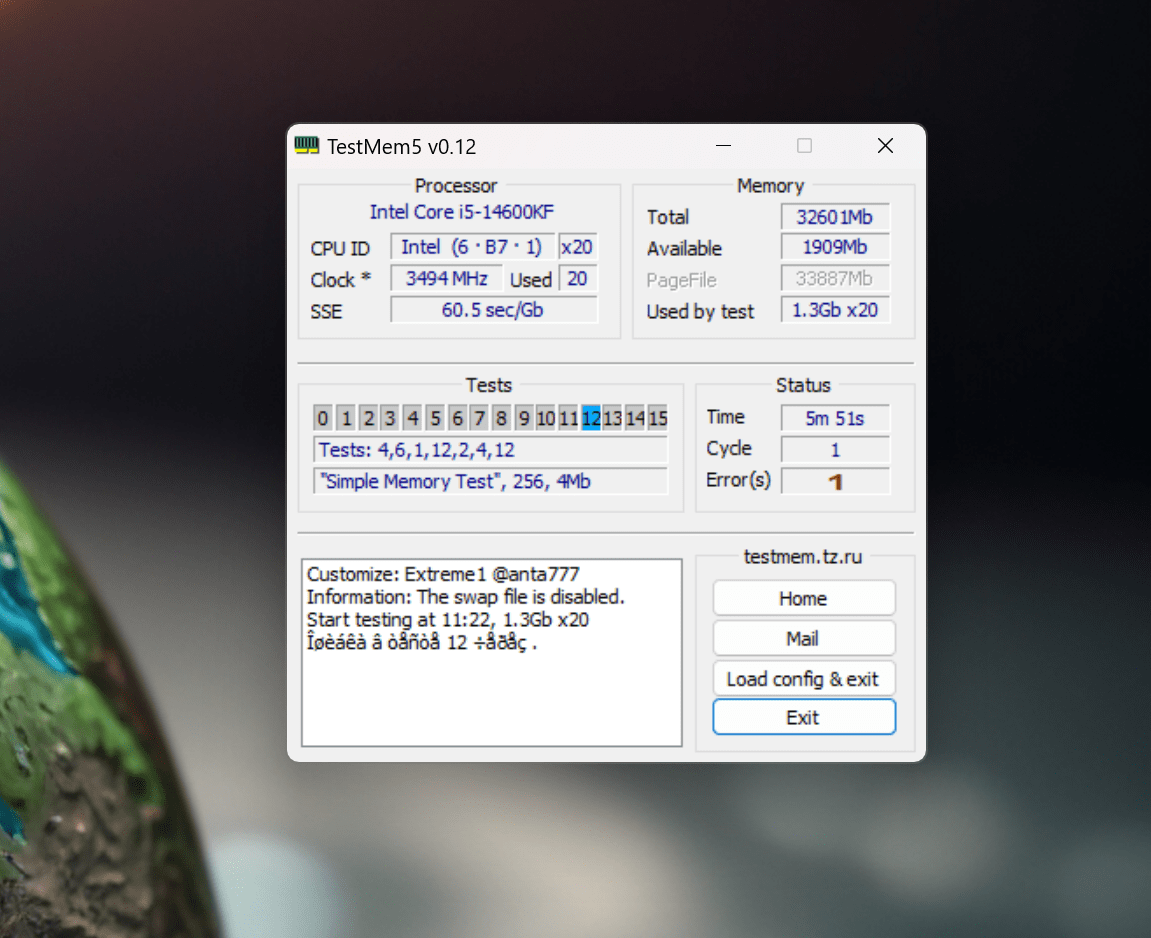The height and width of the screenshot is (938, 1151).
Task: Click the Available memory 1909Mb value
Action: click(835, 247)
